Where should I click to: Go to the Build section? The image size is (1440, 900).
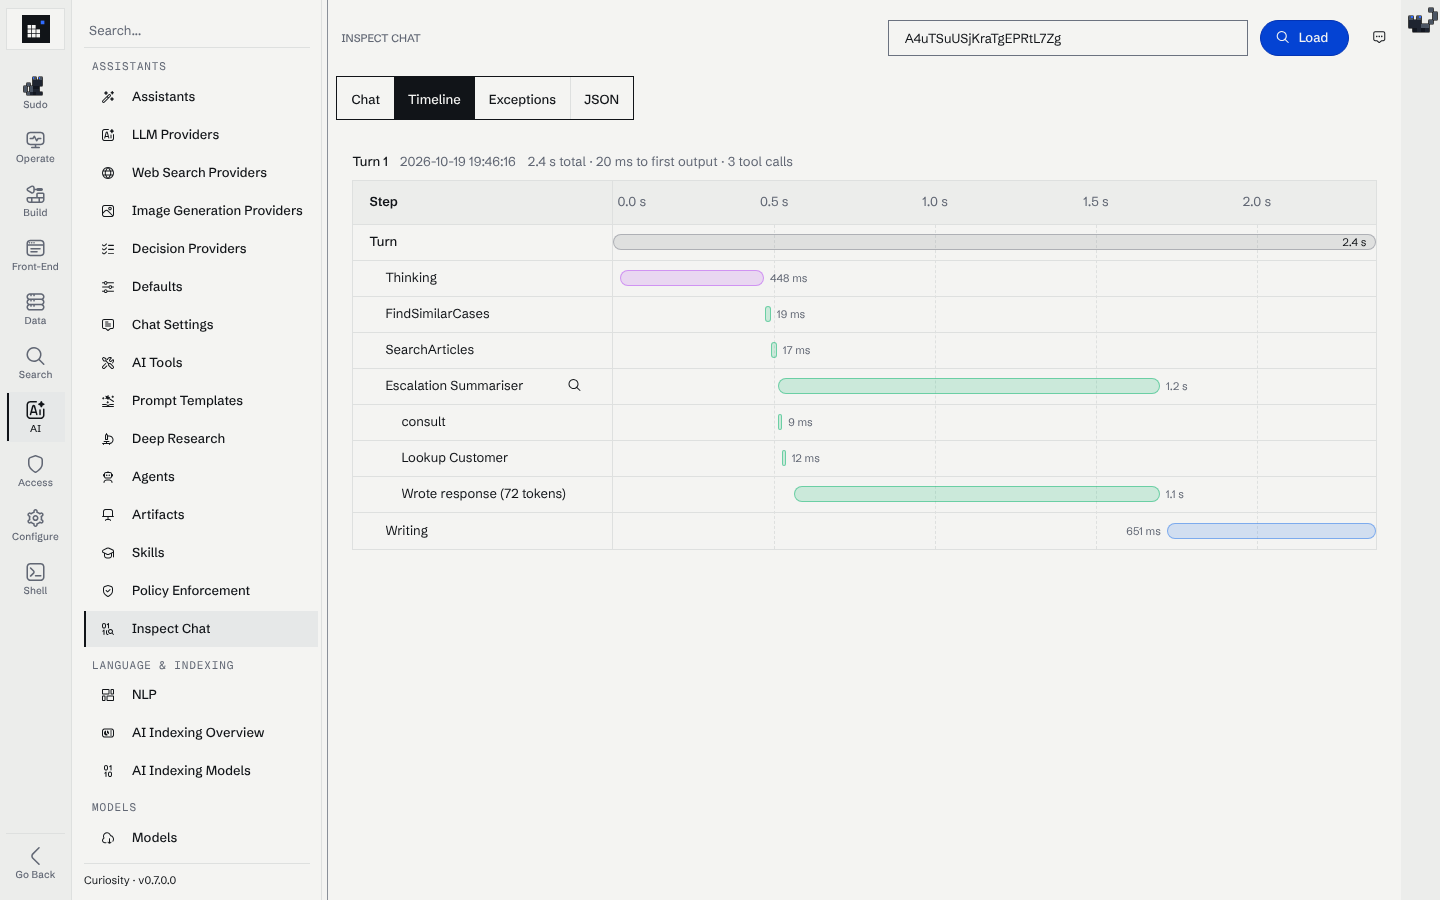click(x=35, y=200)
